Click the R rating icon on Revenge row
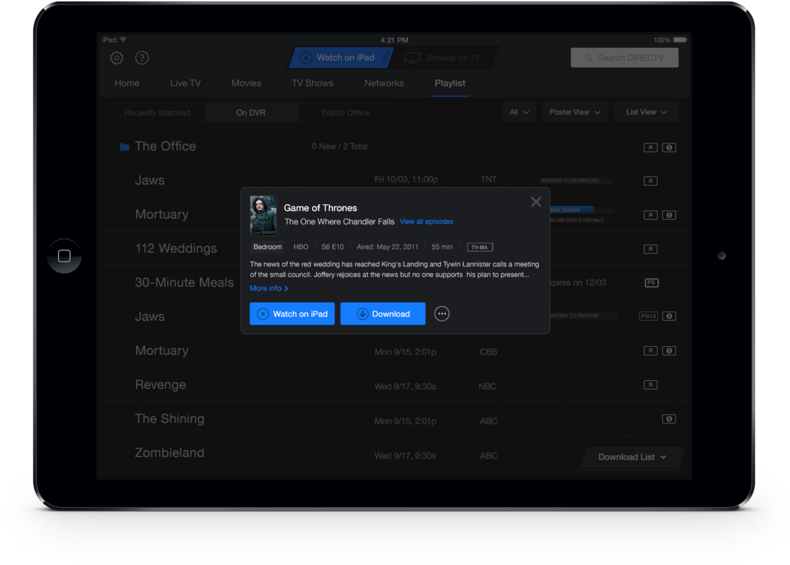 click(650, 385)
